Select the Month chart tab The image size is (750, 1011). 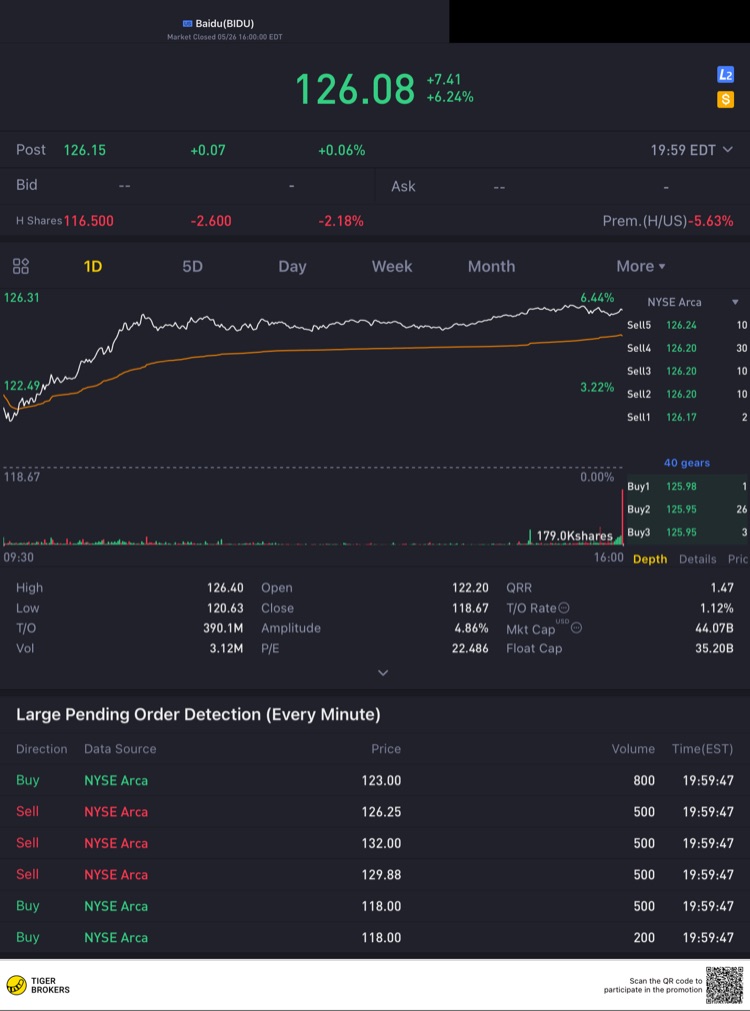tap(491, 266)
